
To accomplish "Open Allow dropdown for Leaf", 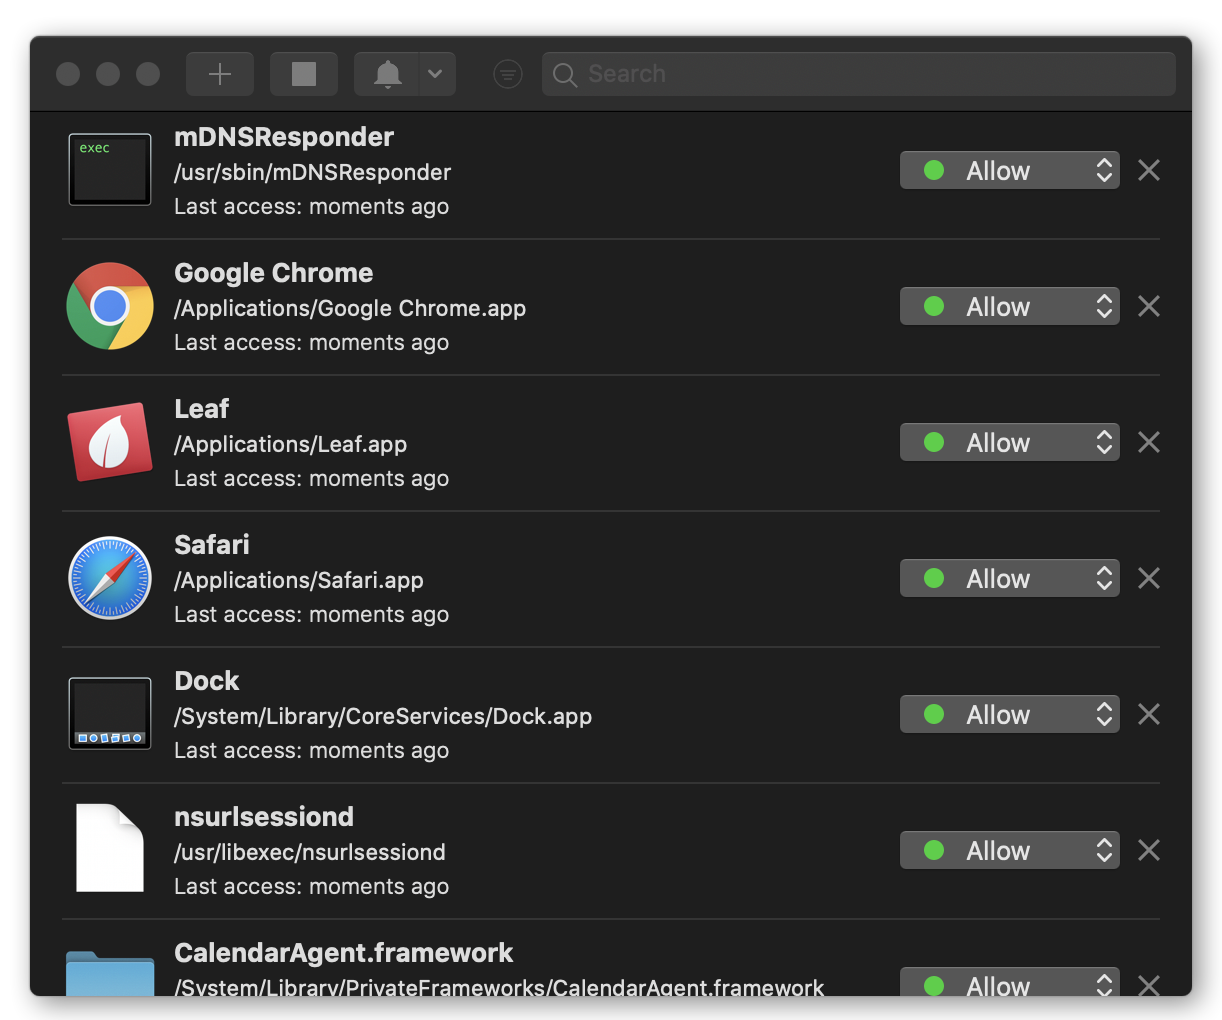I will click(1009, 442).
